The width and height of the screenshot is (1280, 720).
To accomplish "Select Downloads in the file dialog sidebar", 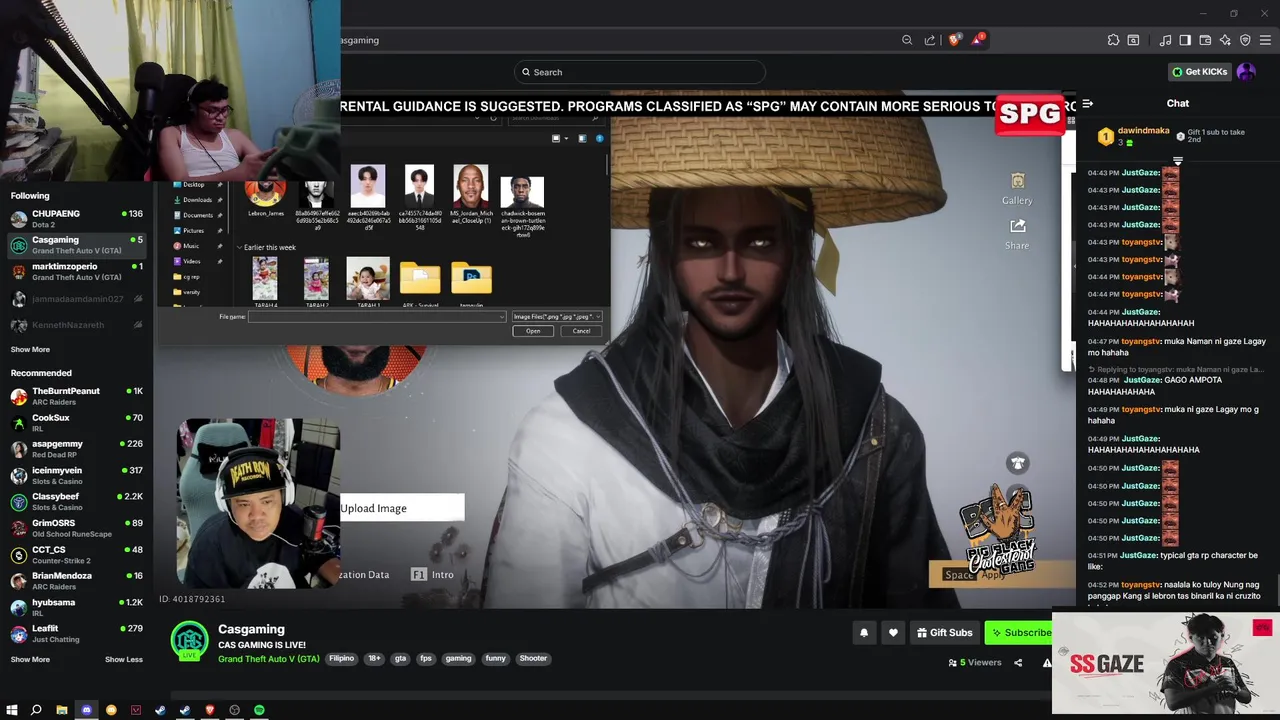I will point(196,200).
